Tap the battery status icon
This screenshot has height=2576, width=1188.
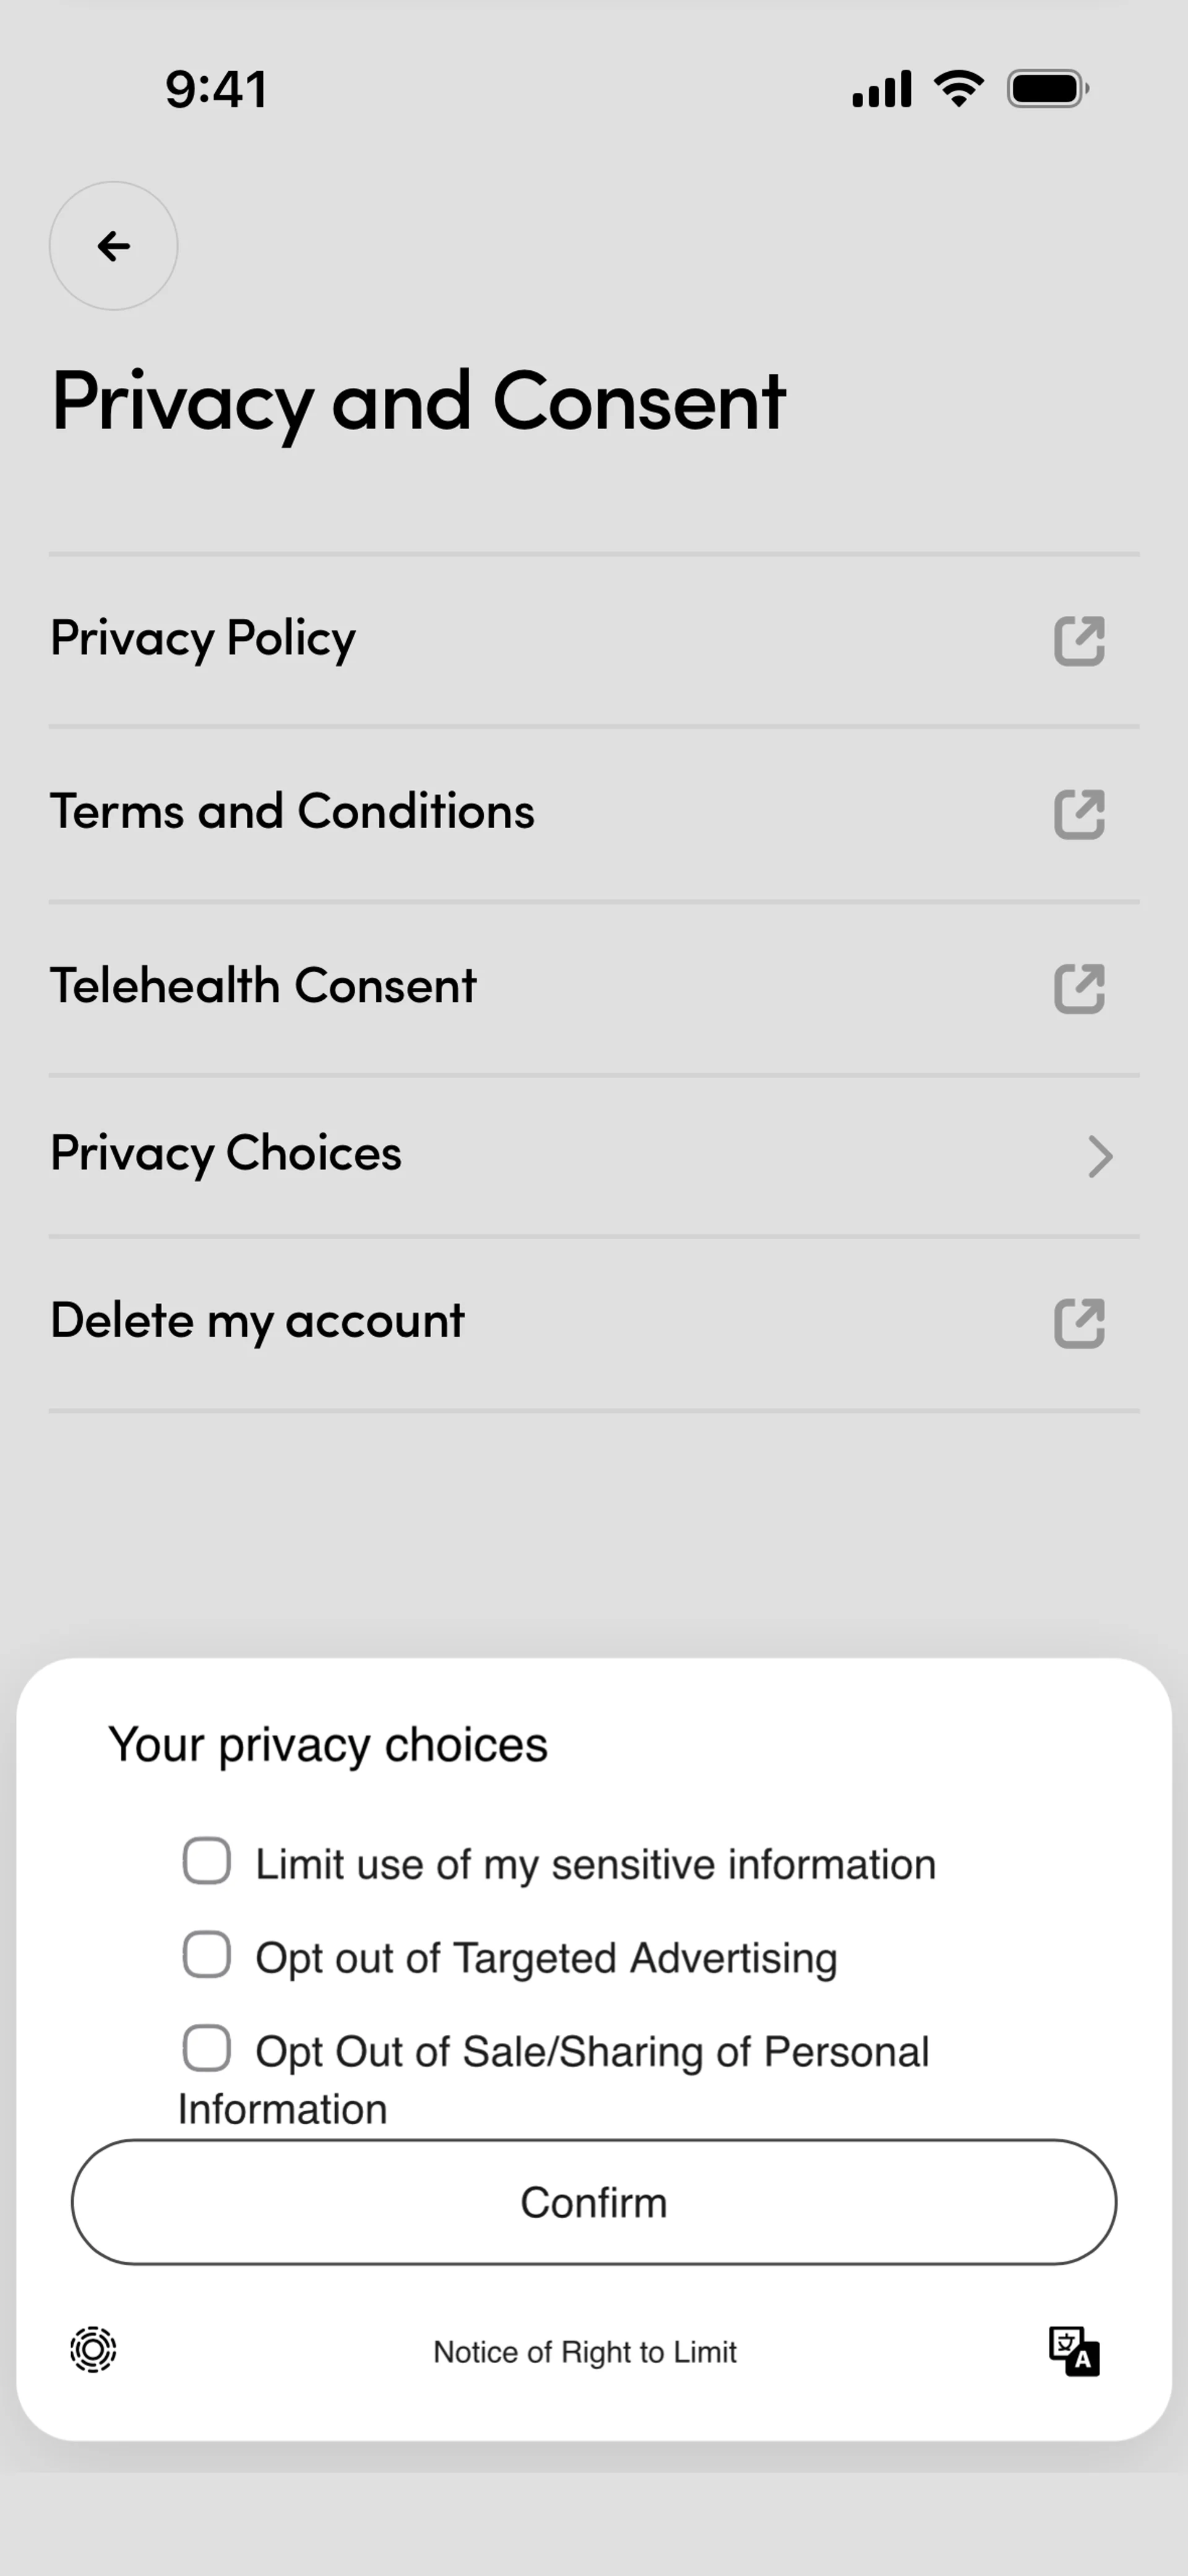1046,89
